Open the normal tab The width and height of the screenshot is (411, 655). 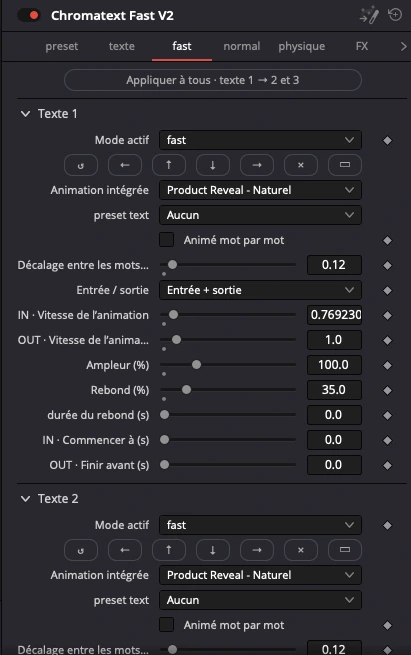pos(241,46)
